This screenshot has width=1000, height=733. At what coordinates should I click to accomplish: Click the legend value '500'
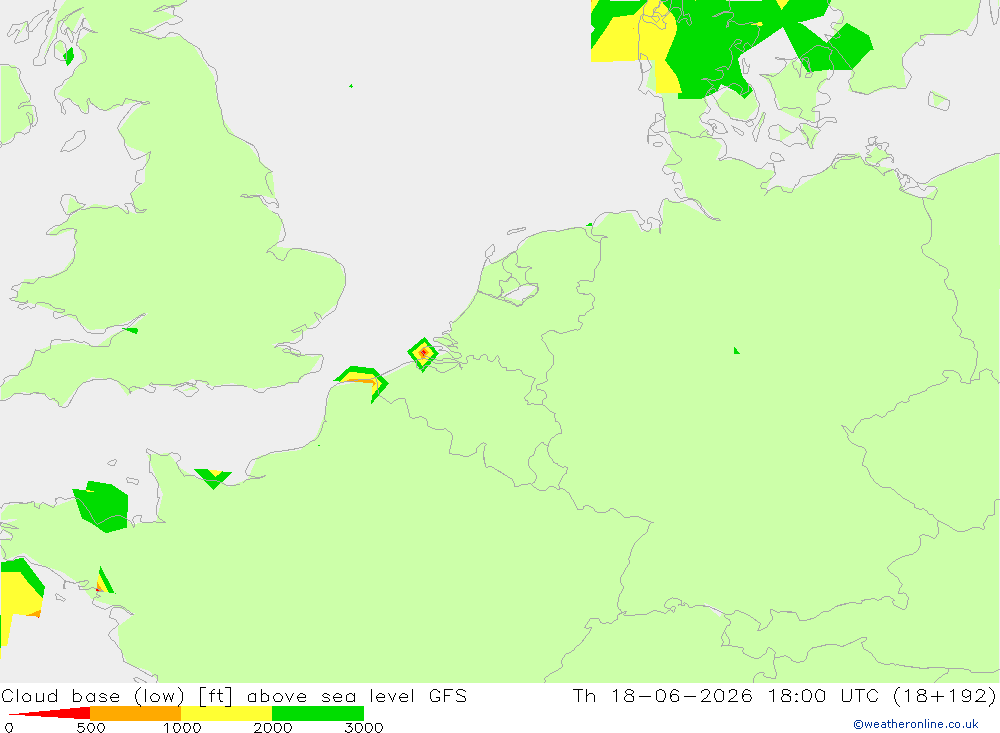(x=91, y=727)
